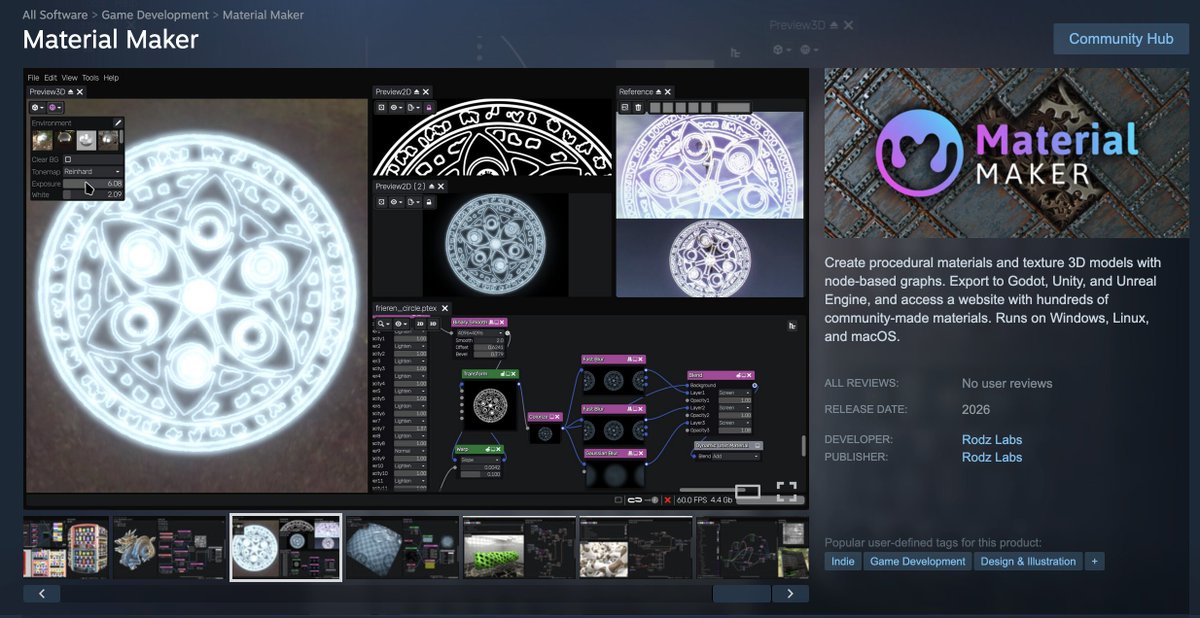The height and width of the screenshot is (618, 1200).
Task: Open Game Development breadcrumb link
Action: point(155,15)
